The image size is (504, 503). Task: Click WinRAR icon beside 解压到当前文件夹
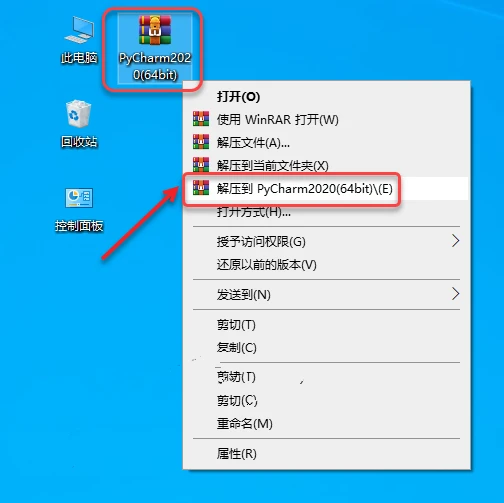(201, 165)
